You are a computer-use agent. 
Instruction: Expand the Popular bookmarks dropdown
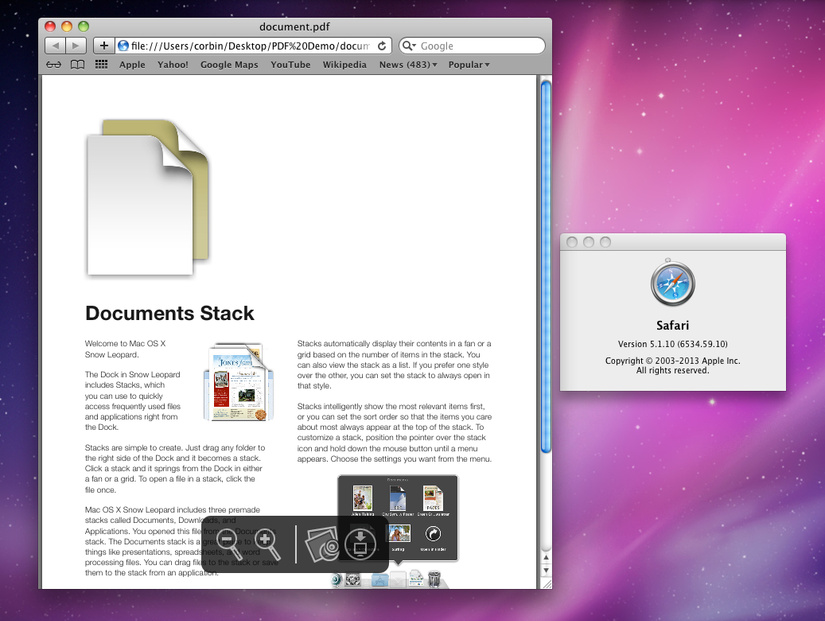[466, 64]
